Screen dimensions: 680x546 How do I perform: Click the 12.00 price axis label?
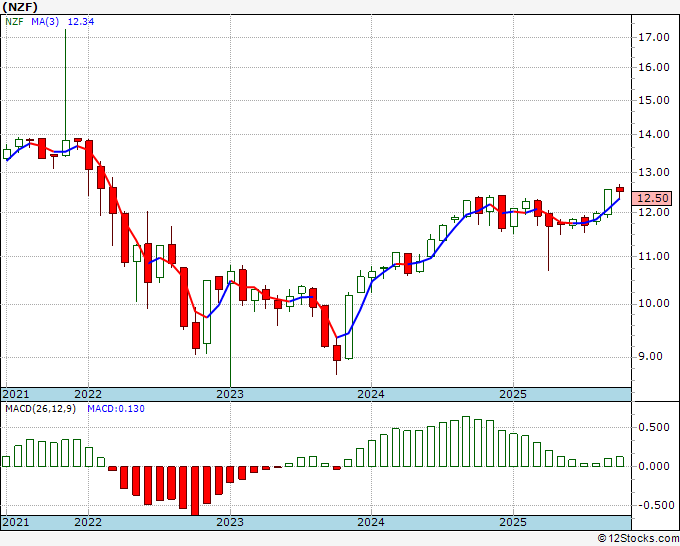(x=654, y=212)
